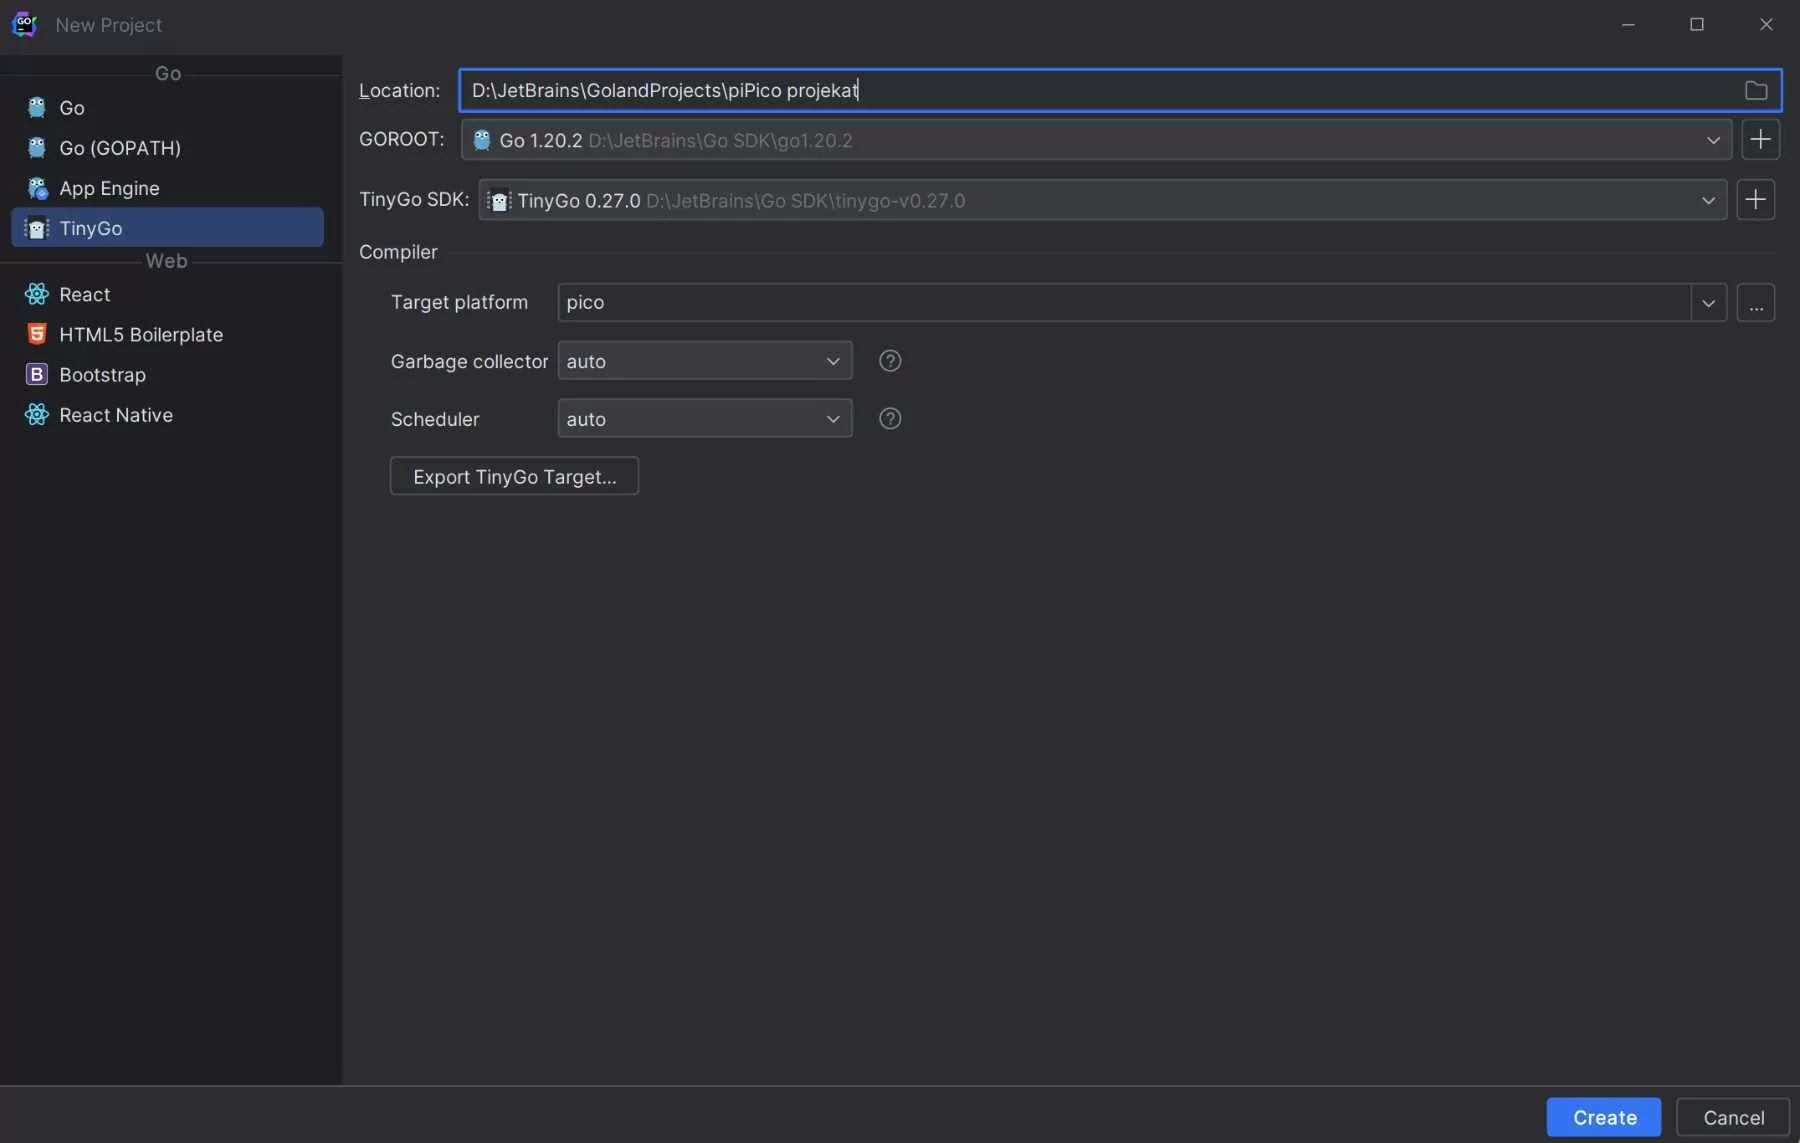Click the Web group header
The height and width of the screenshot is (1143, 1800).
pos(166,261)
